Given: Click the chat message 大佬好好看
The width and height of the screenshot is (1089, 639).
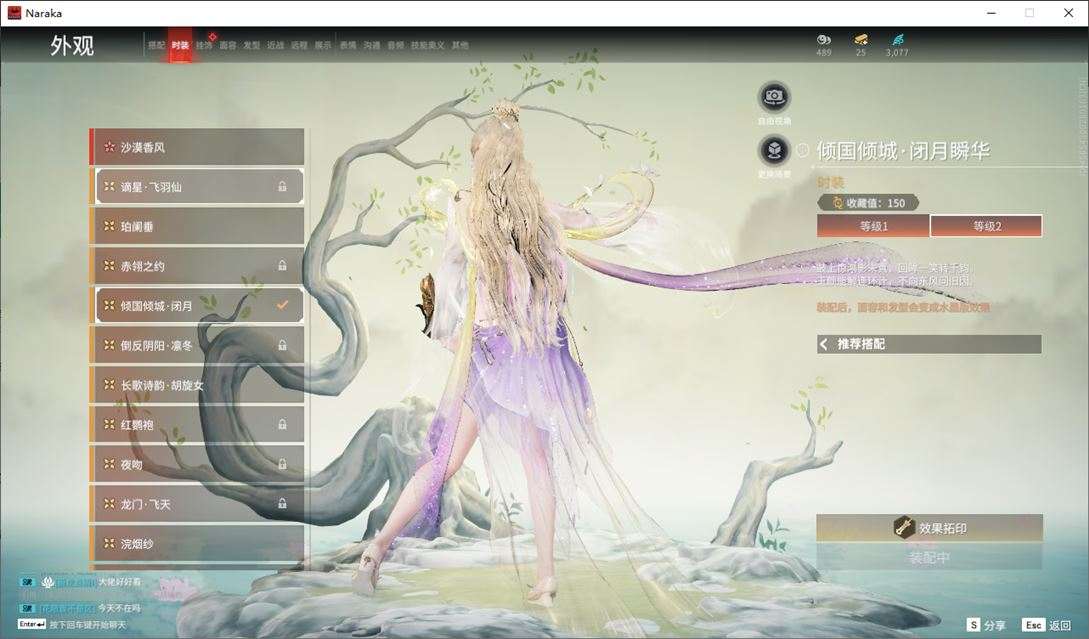Looking at the screenshot, I should [119, 581].
